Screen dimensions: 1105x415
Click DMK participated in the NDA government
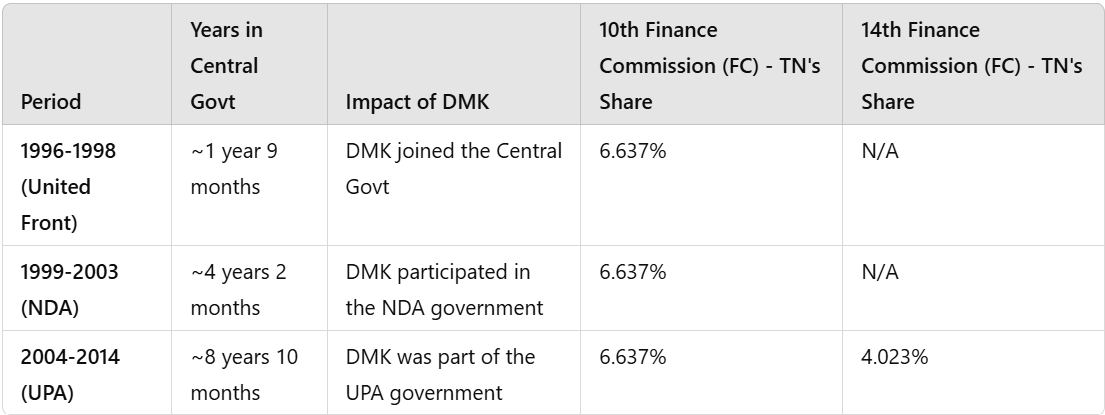click(x=444, y=289)
